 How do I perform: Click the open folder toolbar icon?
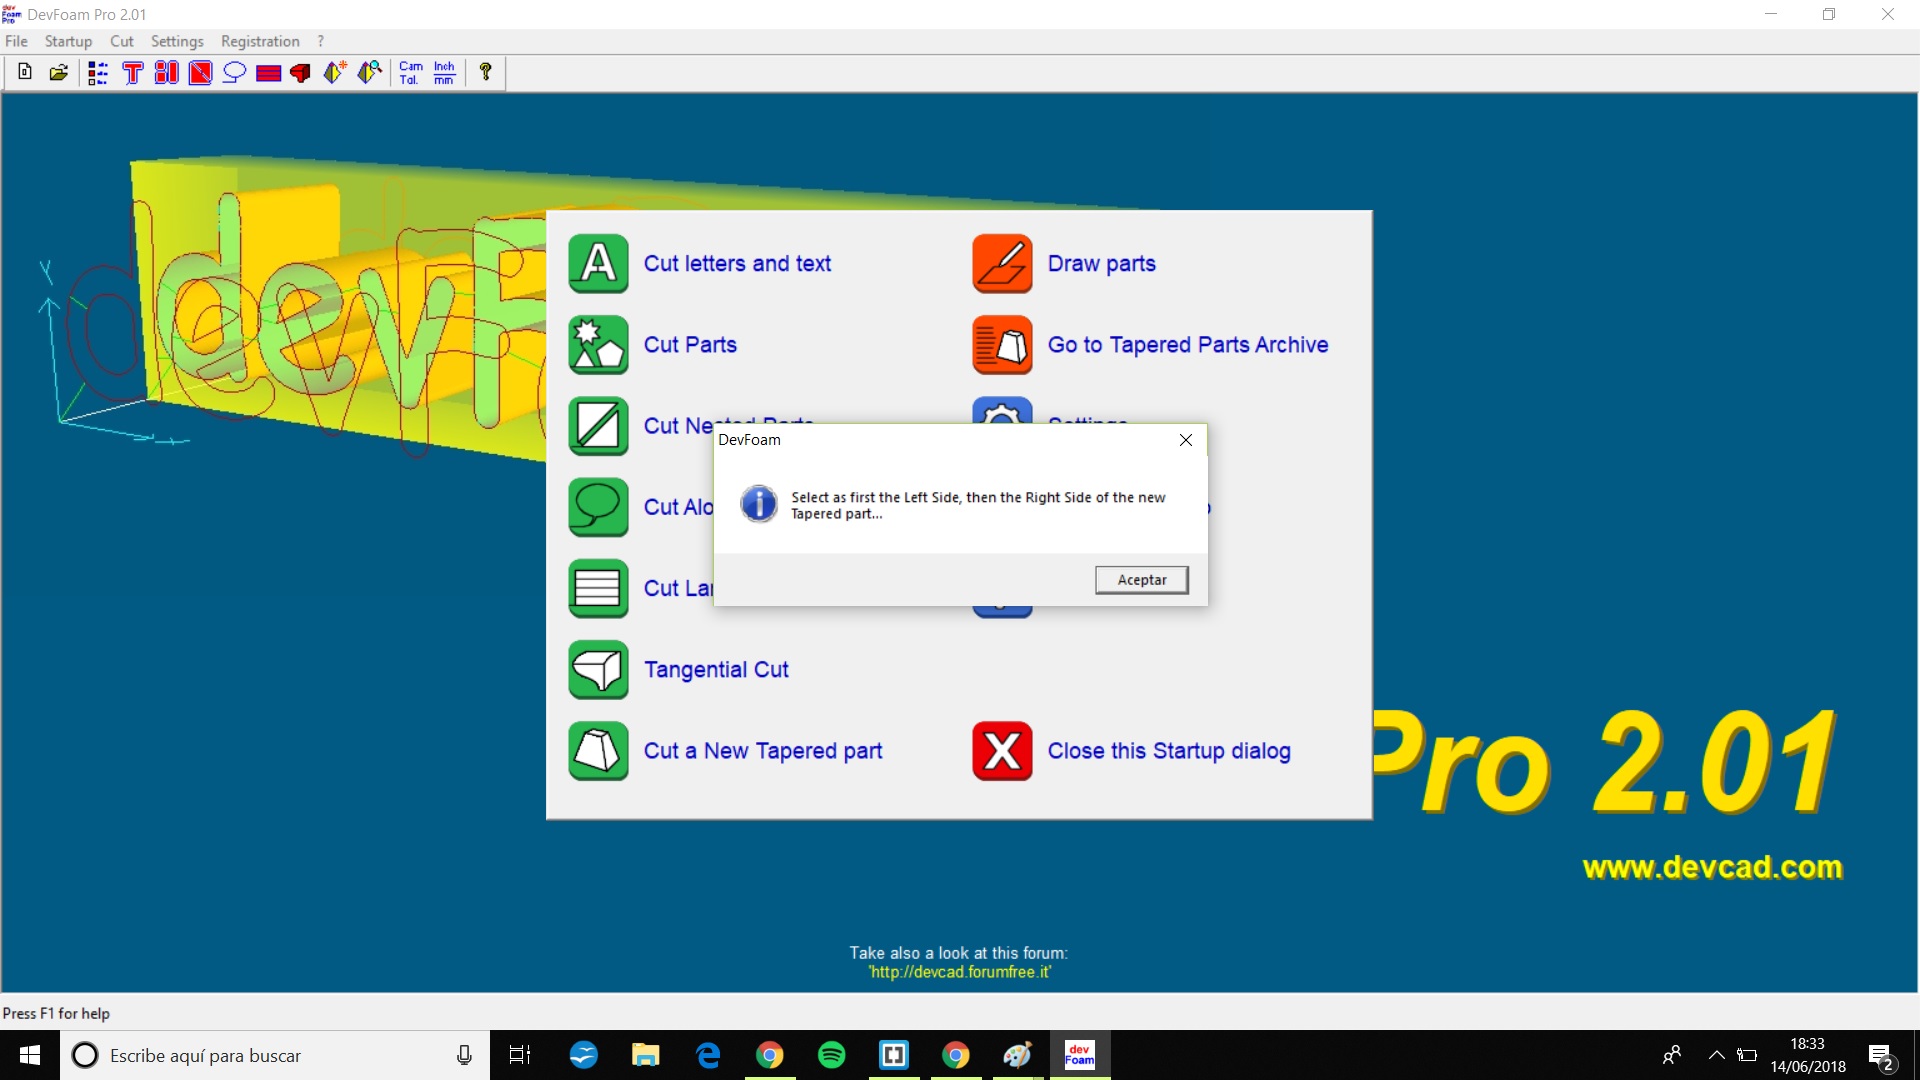[x=59, y=72]
